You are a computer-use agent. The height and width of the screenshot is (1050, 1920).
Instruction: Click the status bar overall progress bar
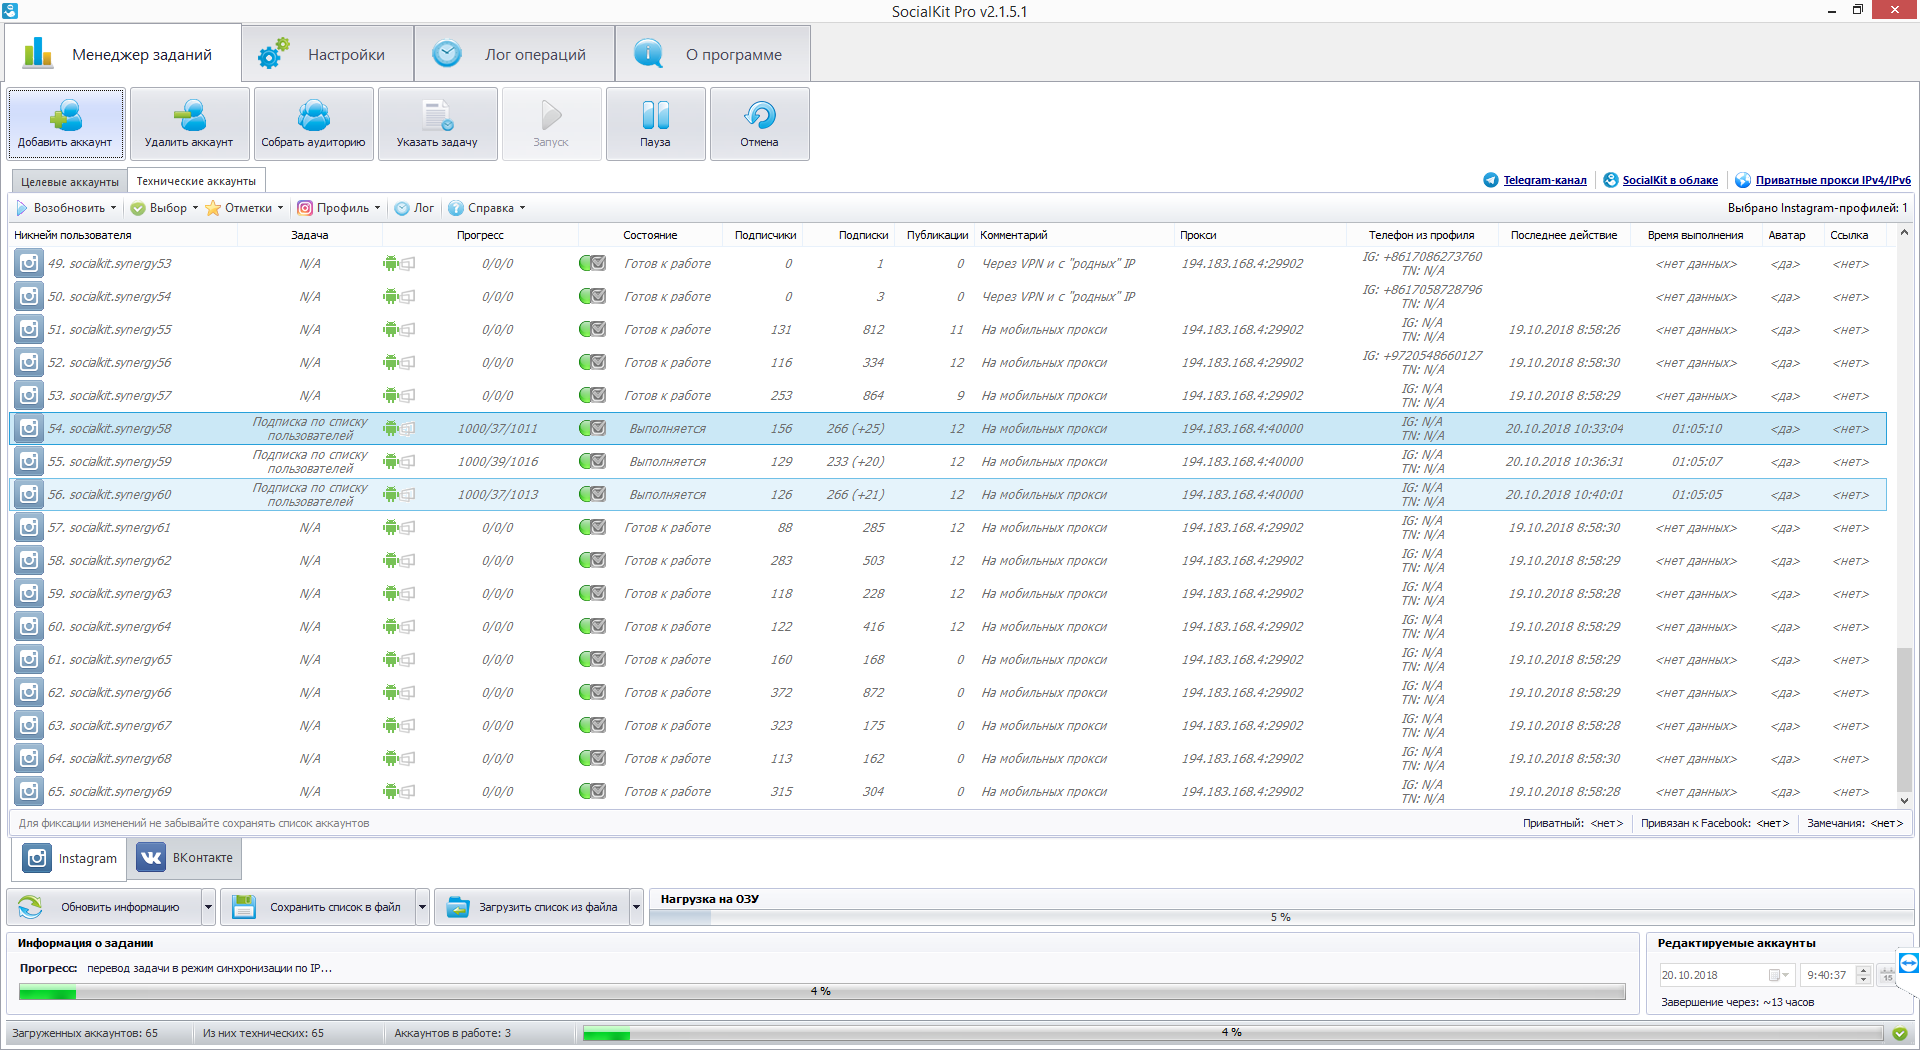pyautogui.click(x=1232, y=1033)
